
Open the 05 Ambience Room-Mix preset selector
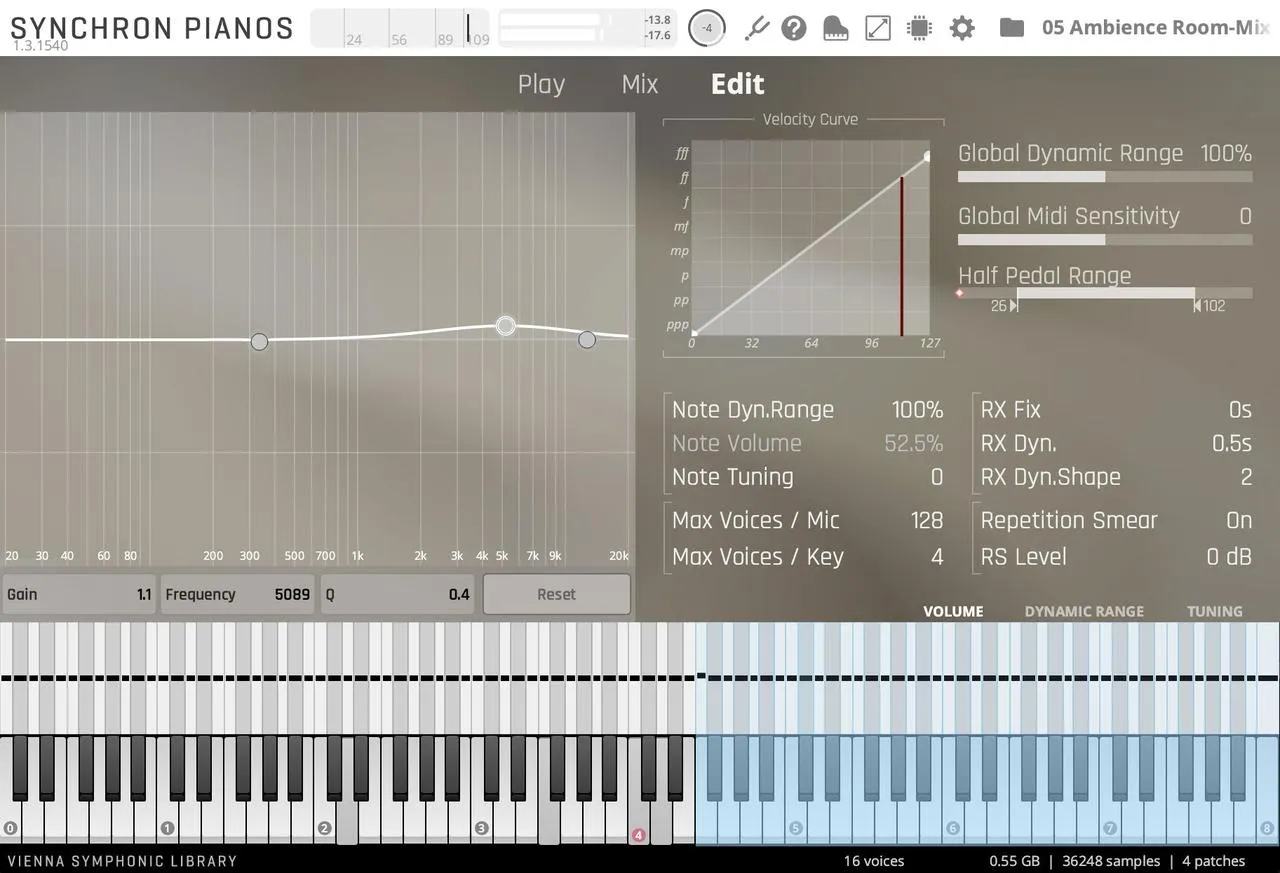pos(1155,28)
